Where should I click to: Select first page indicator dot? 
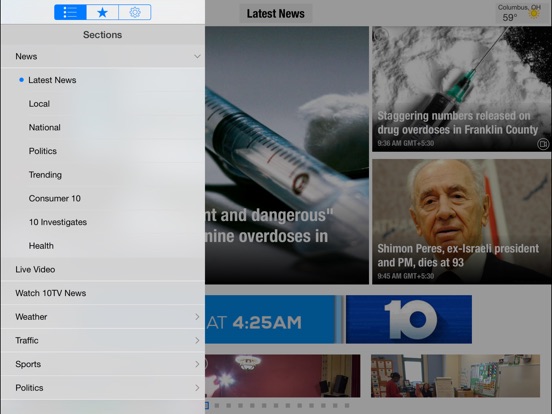pyautogui.click(x=207, y=406)
